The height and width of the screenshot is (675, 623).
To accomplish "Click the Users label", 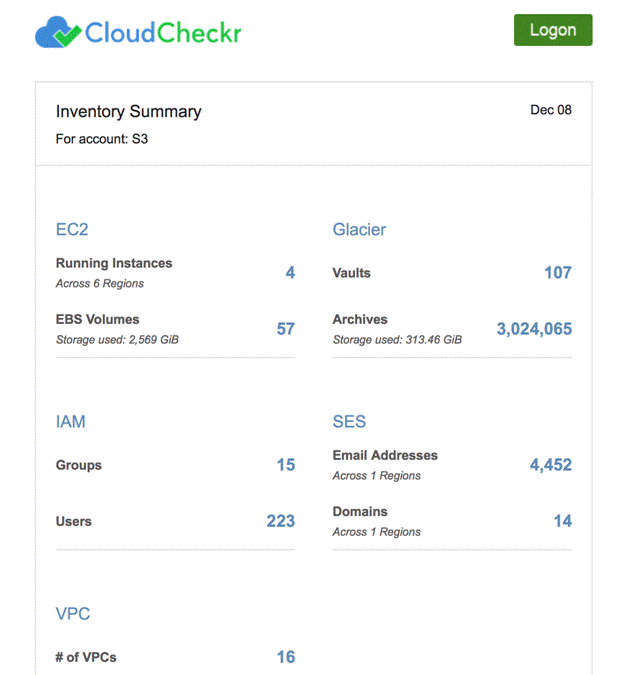I will coord(74,522).
